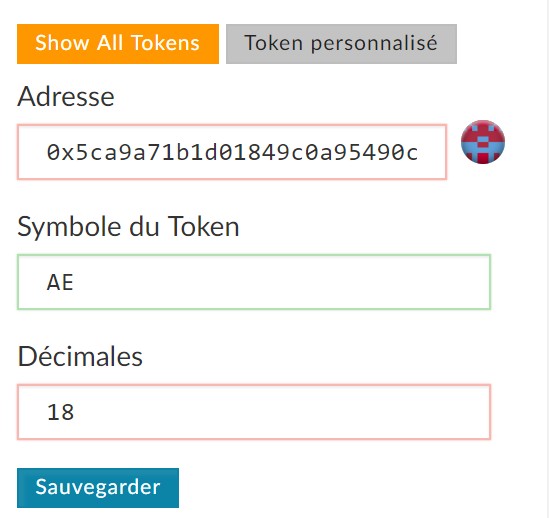Screen dimensions: 549x518
Task: Click the 0x5ca9a71b address text
Action: [x=232, y=152]
